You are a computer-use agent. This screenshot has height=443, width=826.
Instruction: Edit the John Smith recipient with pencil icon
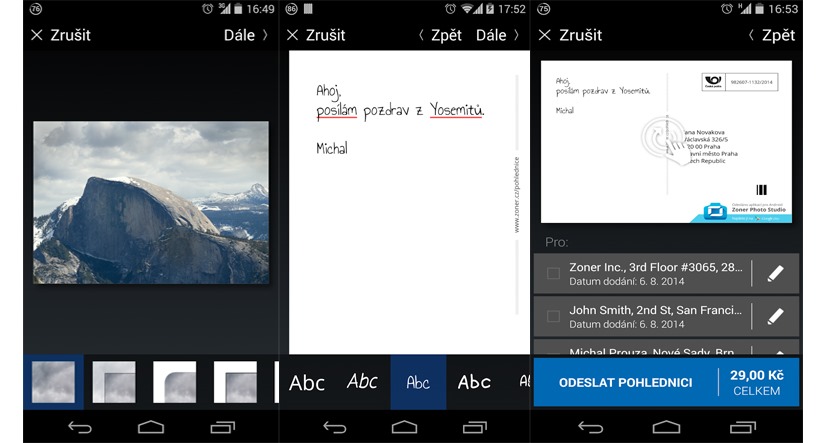(775, 317)
